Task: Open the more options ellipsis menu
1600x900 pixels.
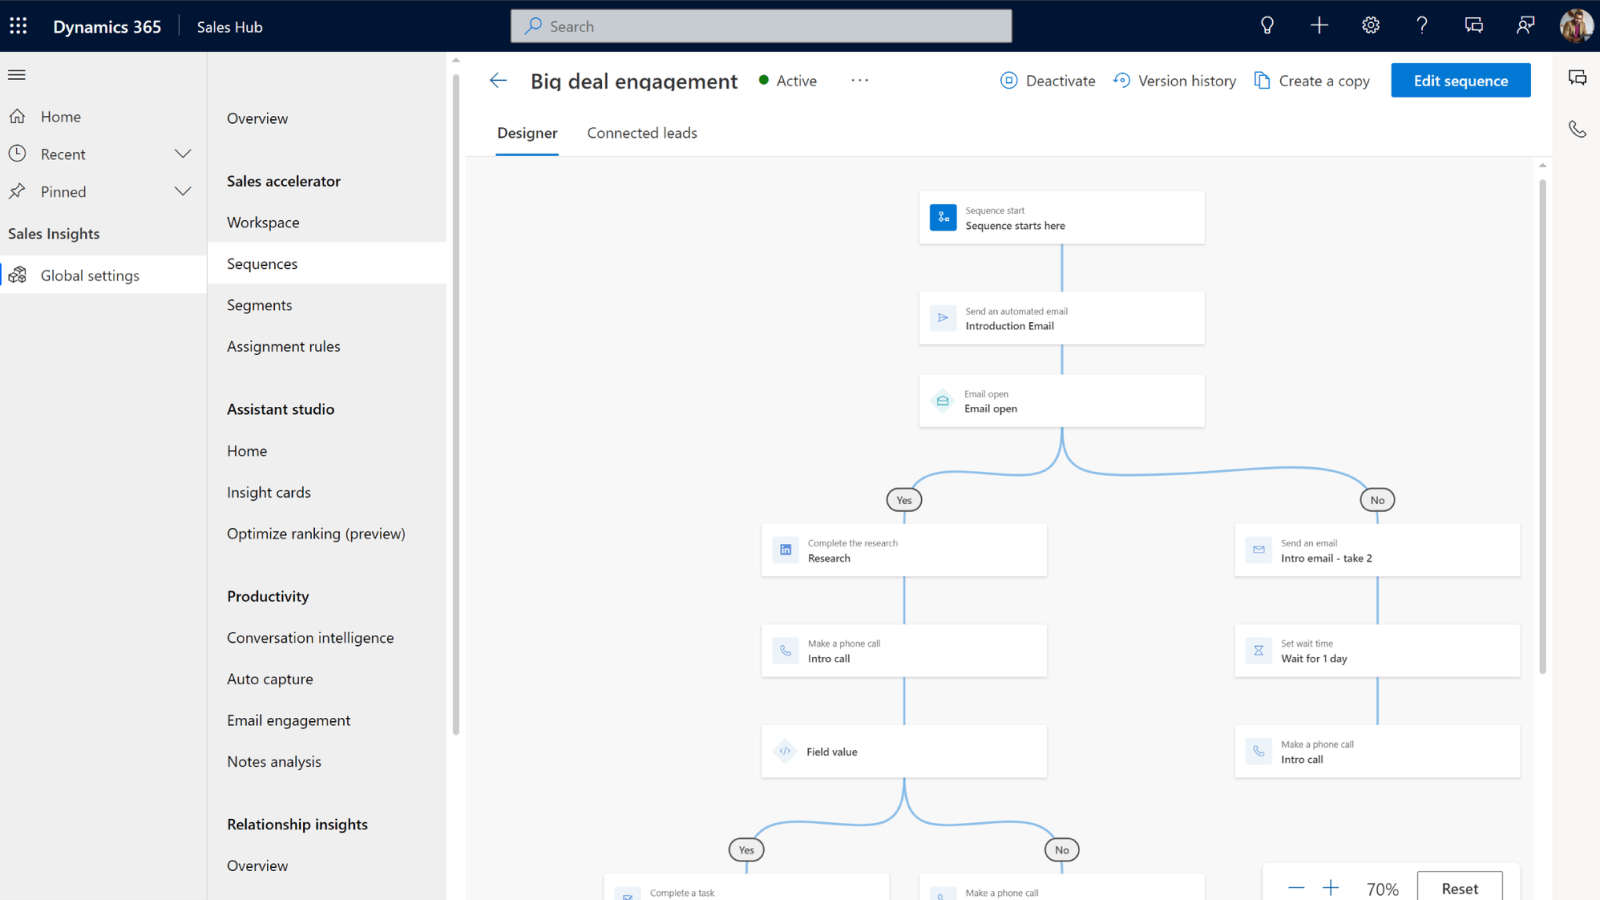Action: [860, 81]
